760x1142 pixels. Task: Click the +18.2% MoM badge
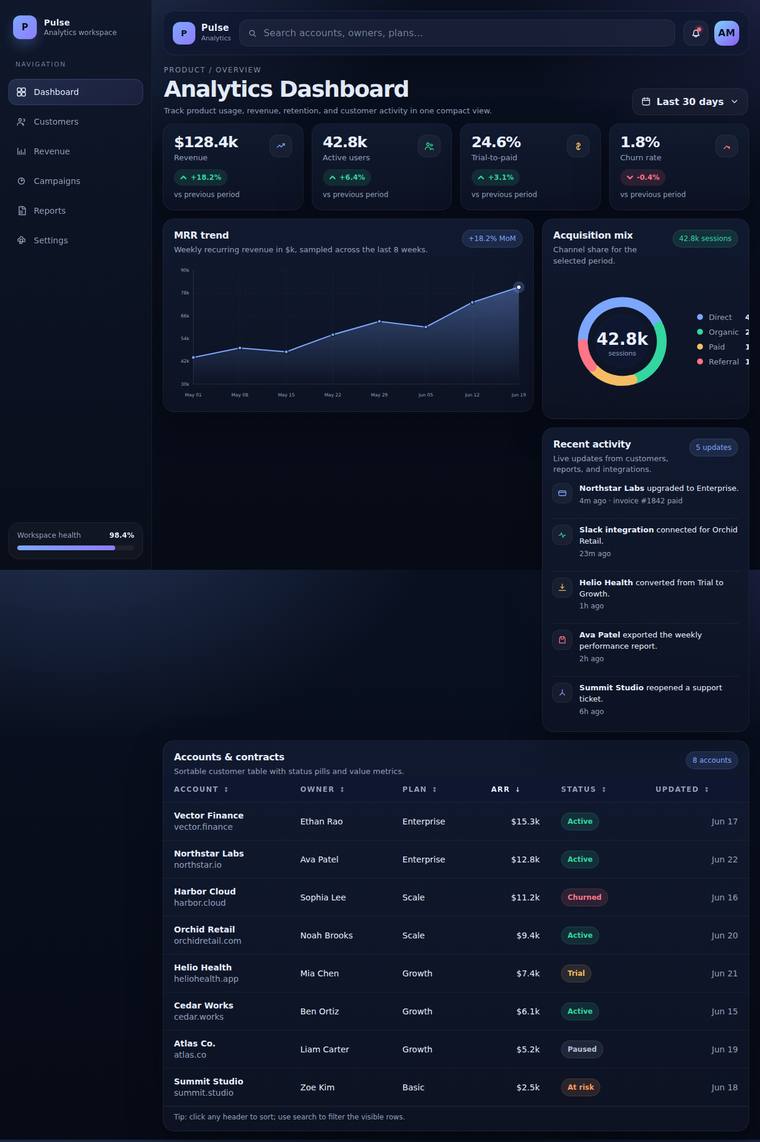492,239
